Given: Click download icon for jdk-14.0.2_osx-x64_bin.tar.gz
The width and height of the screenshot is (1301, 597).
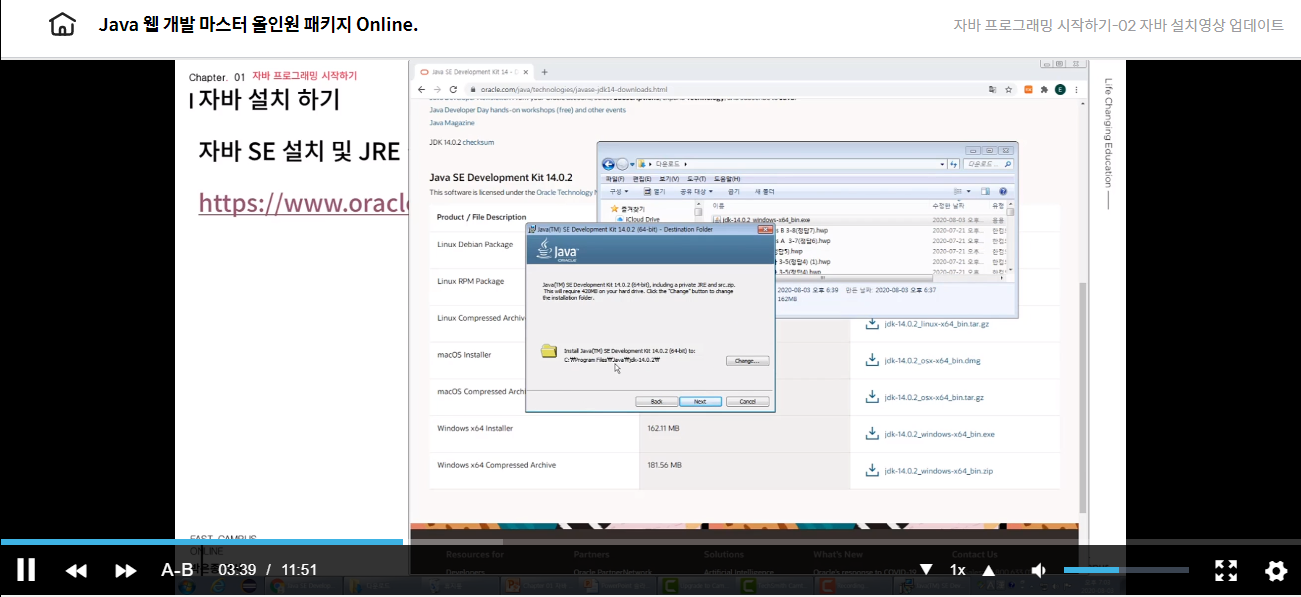Looking at the screenshot, I should (871, 397).
